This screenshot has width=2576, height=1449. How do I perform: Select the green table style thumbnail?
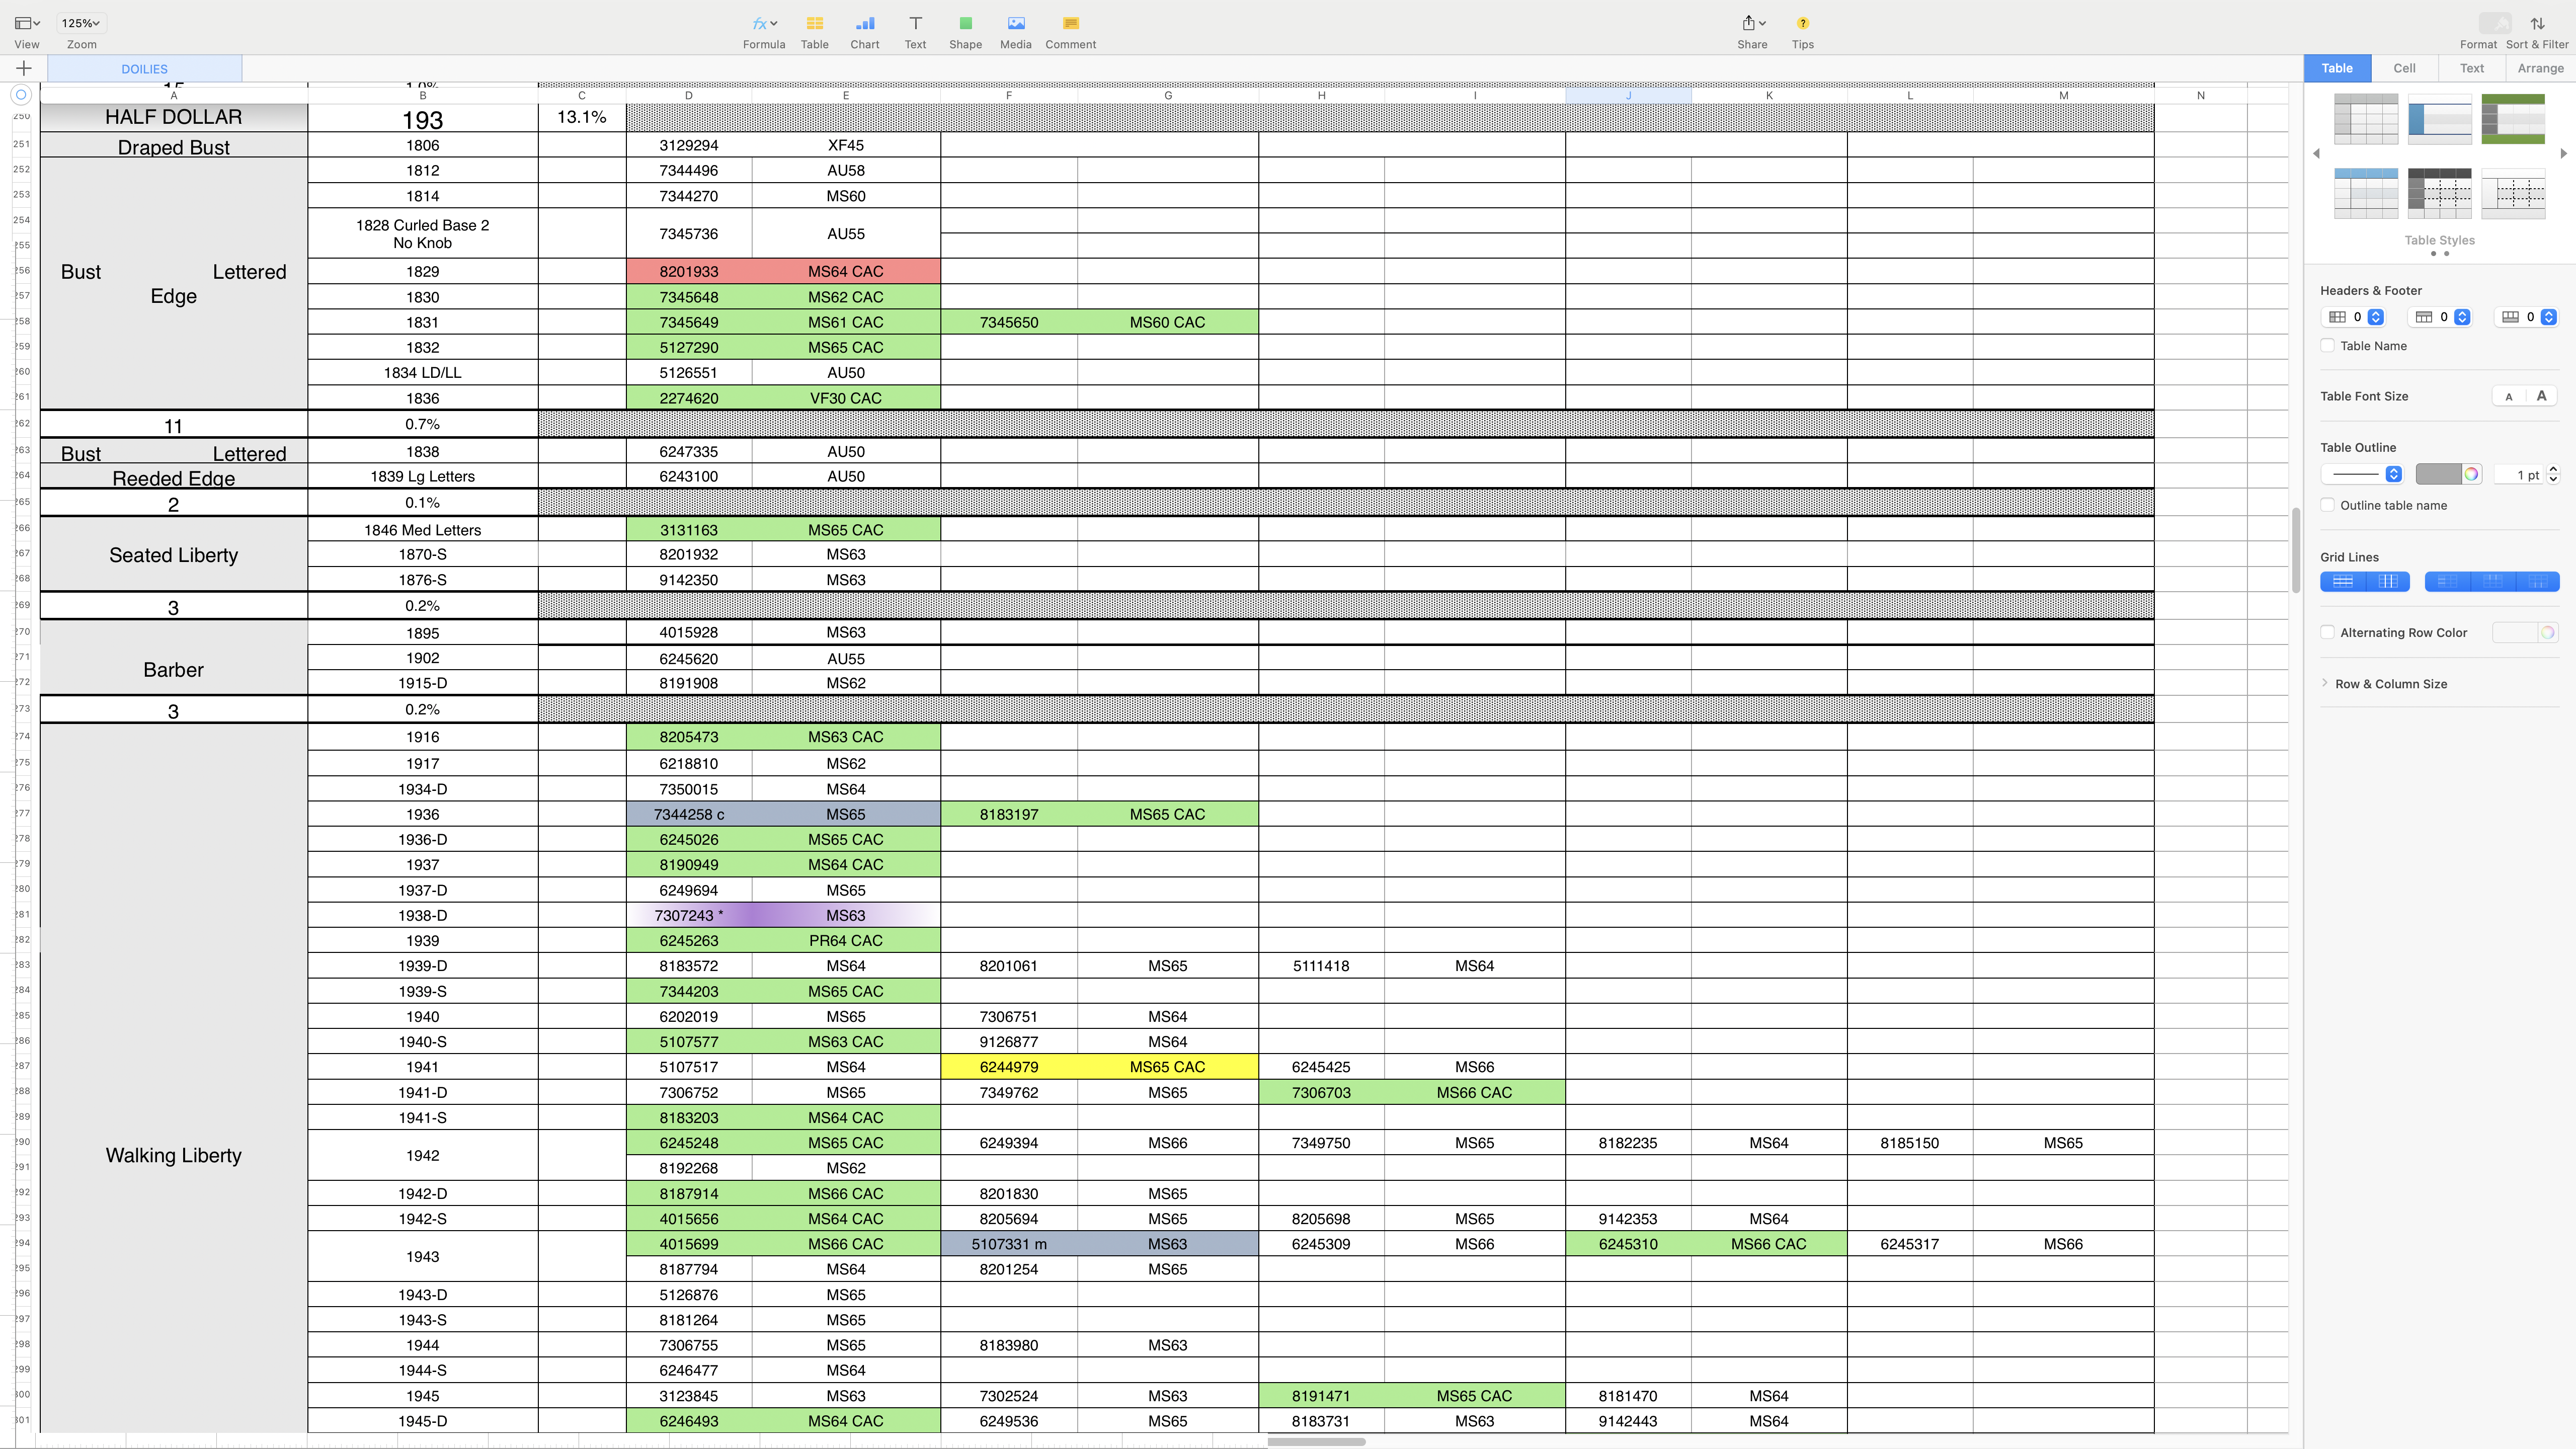click(2512, 119)
